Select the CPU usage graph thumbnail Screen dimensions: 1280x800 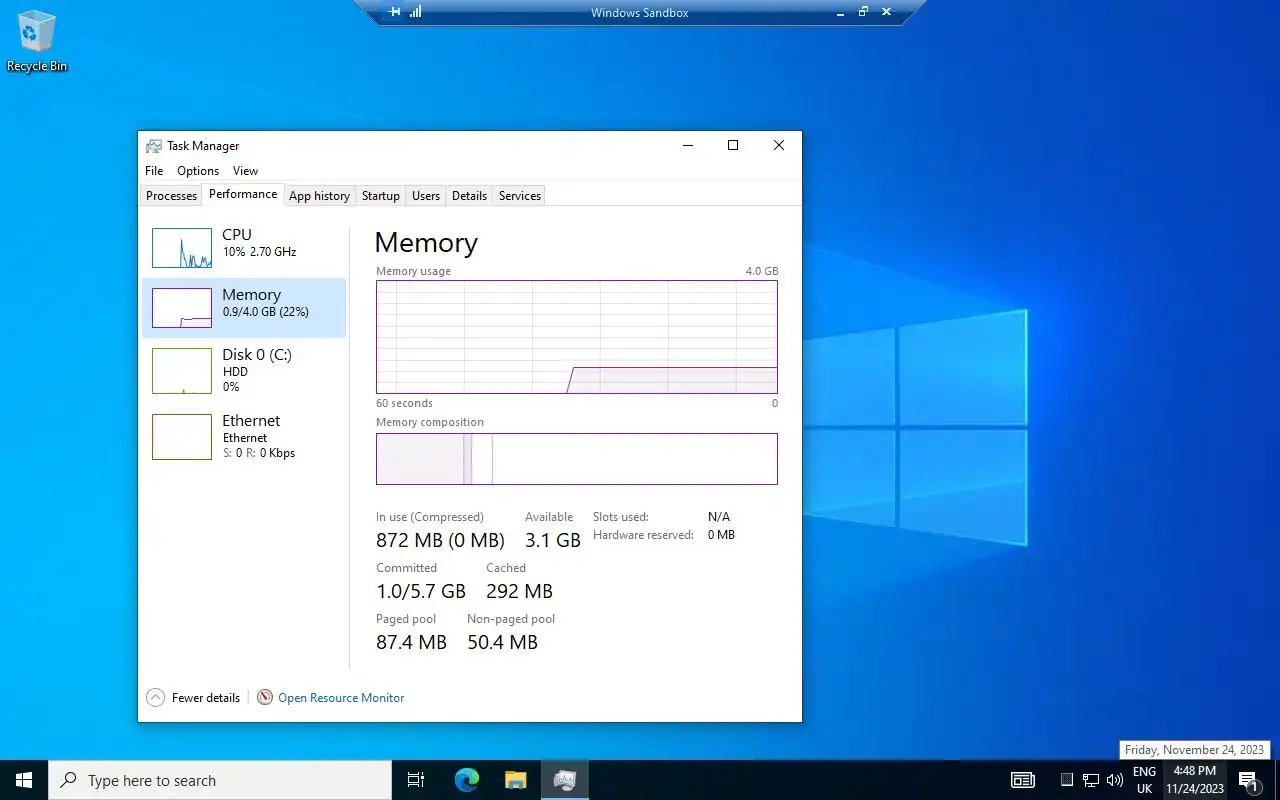pyautogui.click(x=182, y=248)
